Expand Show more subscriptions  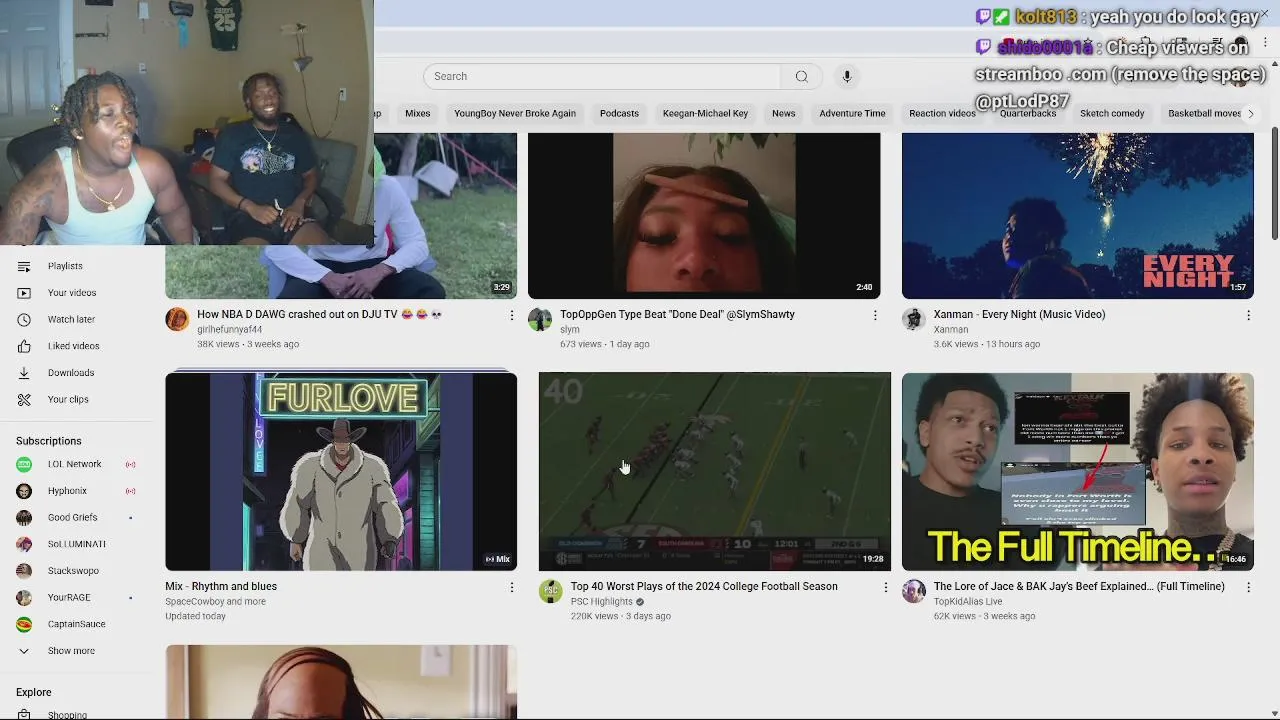(70, 651)
